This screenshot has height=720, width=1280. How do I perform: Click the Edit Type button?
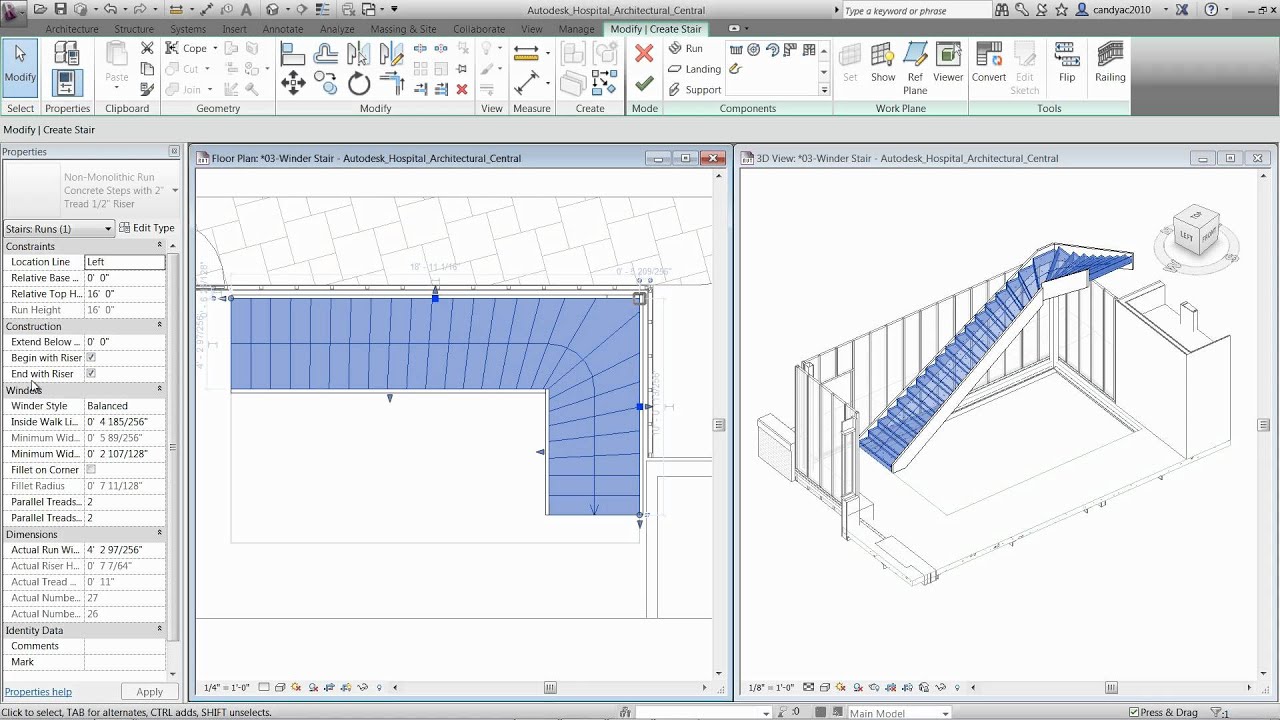tap(147, 228)
